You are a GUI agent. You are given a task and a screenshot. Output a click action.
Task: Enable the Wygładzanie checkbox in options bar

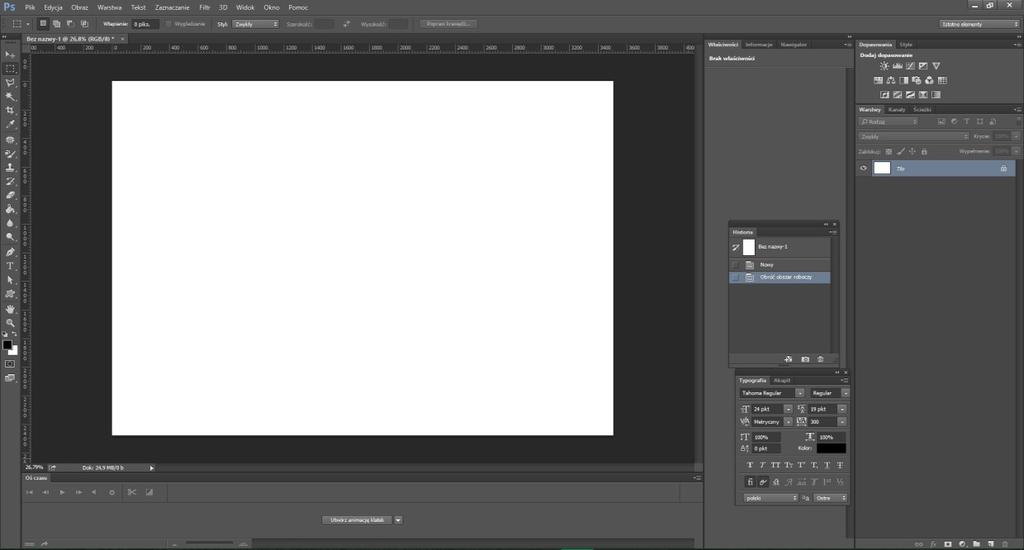pos(168,24)
